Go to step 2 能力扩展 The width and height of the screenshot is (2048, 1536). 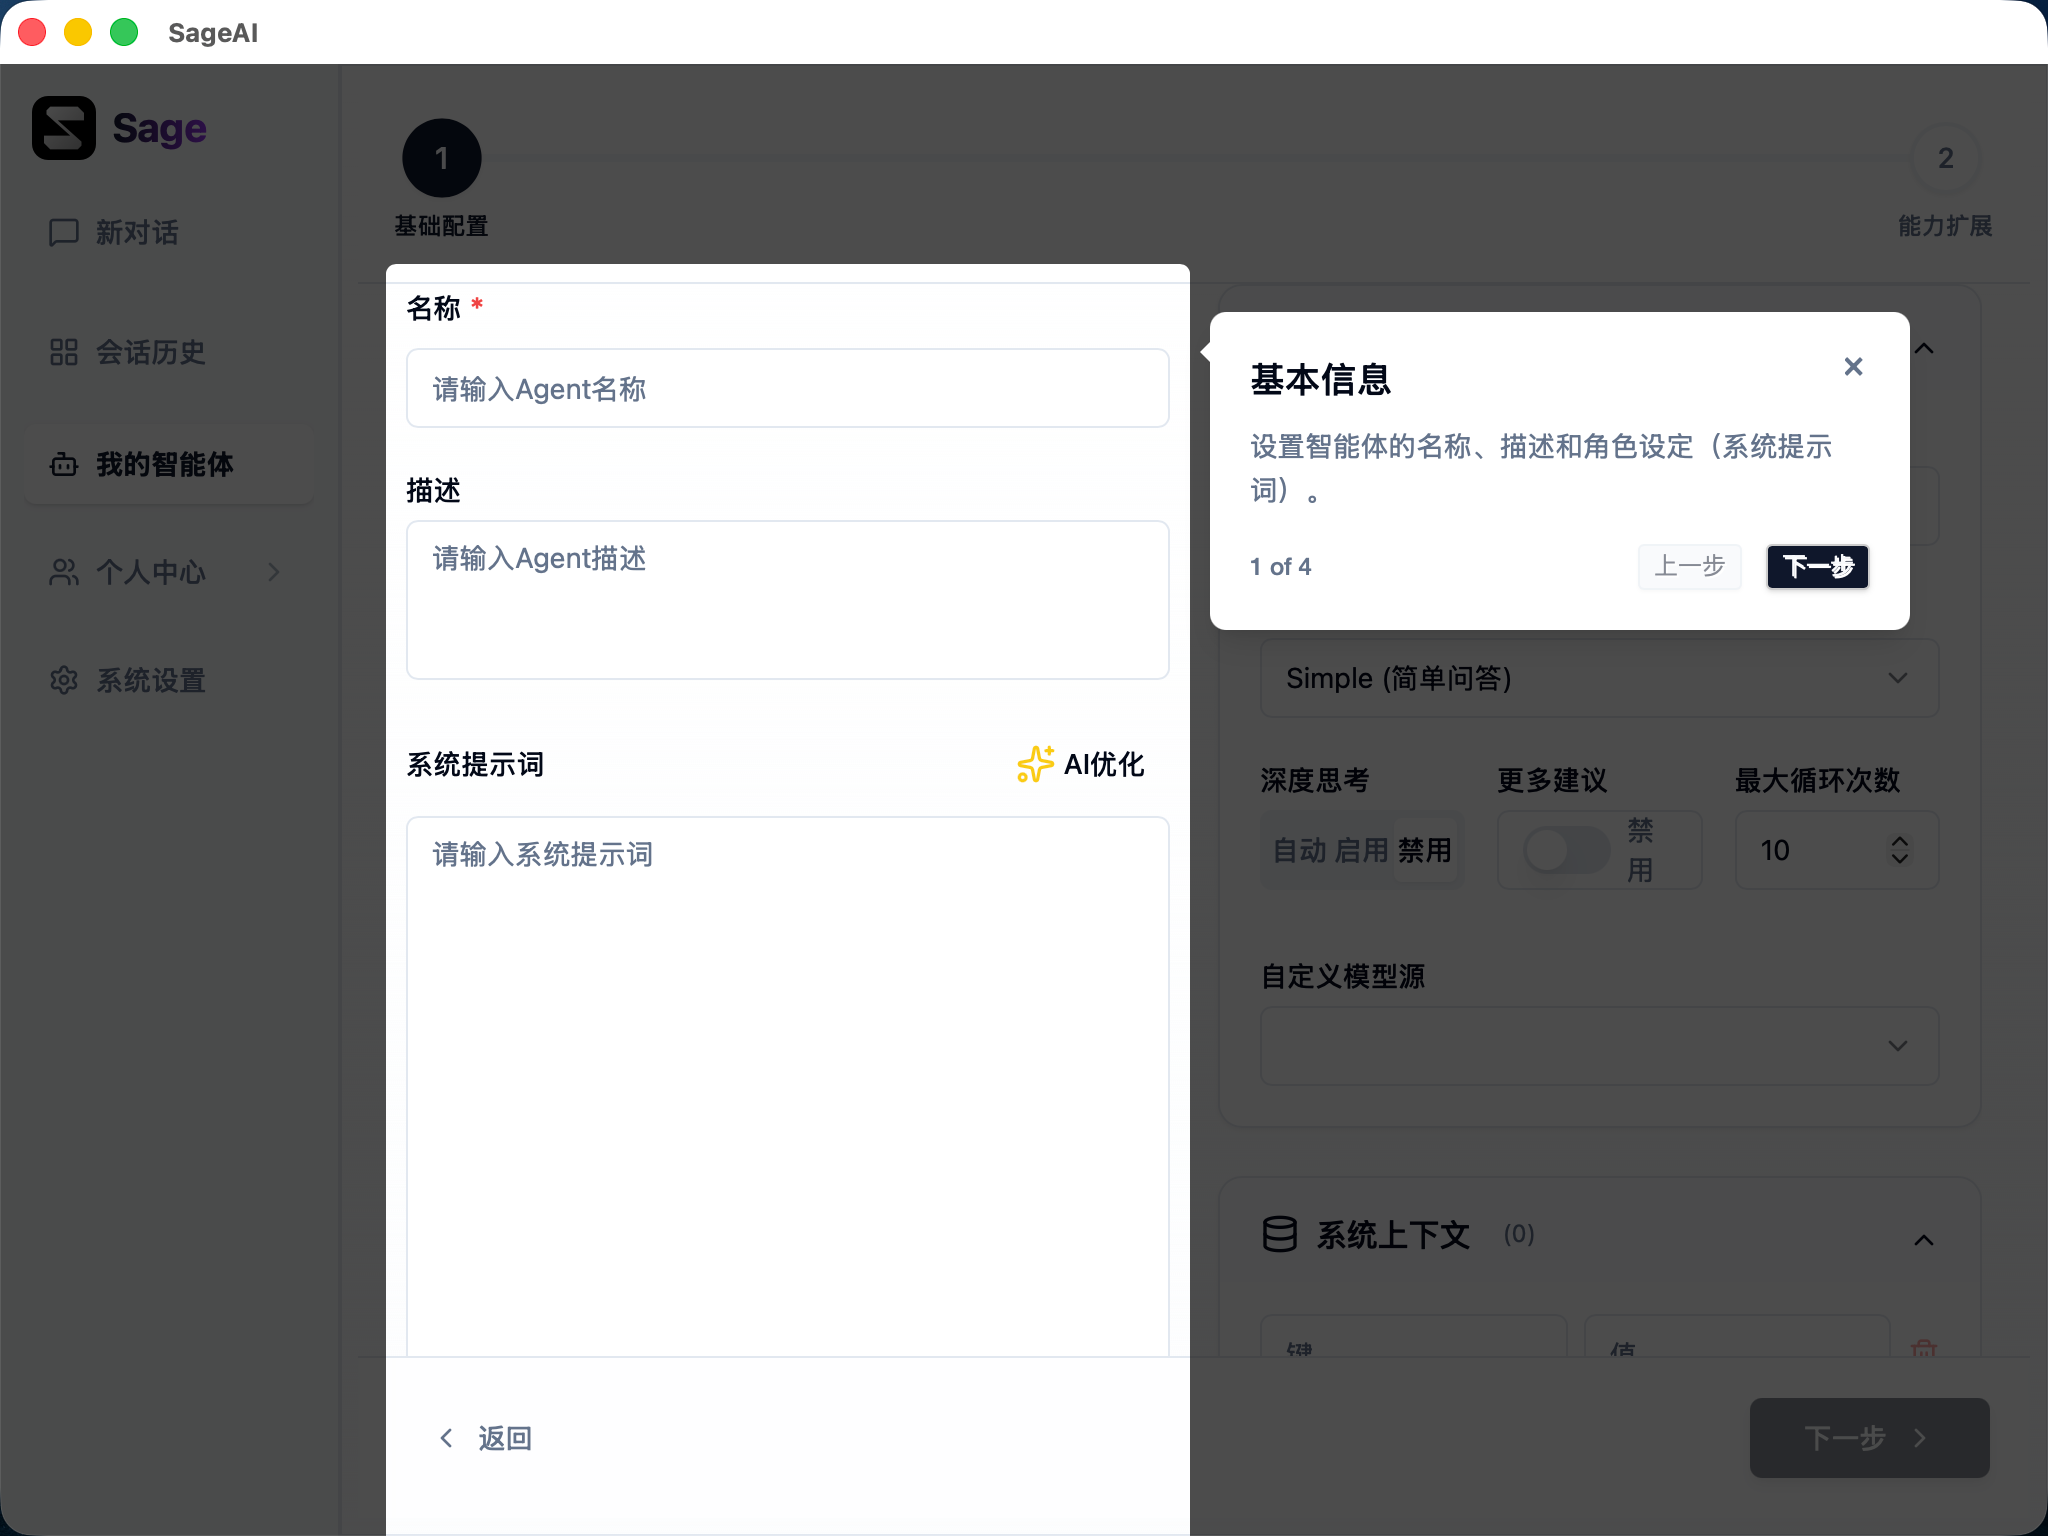click(1945, 158)
